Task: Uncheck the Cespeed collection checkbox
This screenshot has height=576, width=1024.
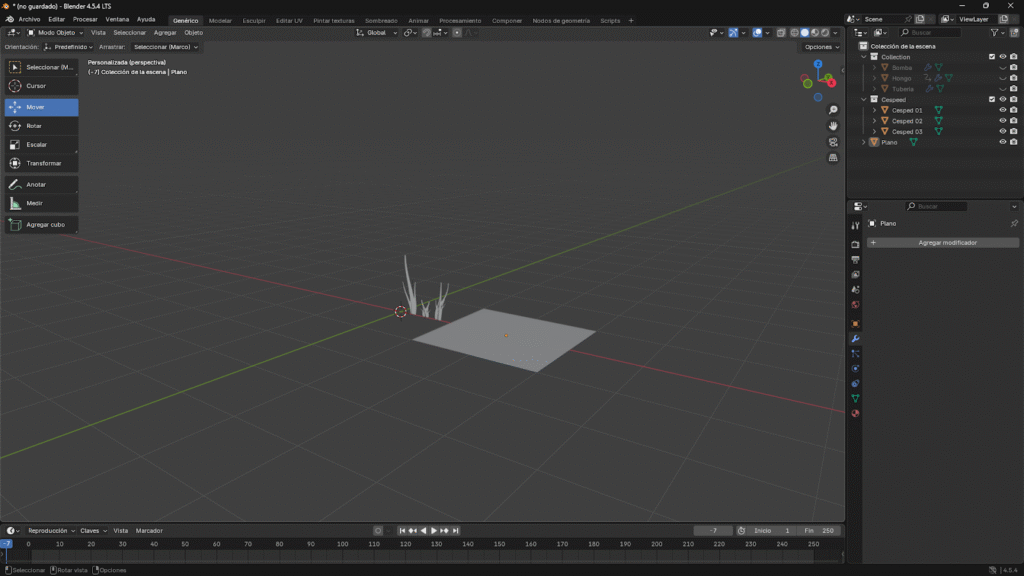Action: (992, 99)
